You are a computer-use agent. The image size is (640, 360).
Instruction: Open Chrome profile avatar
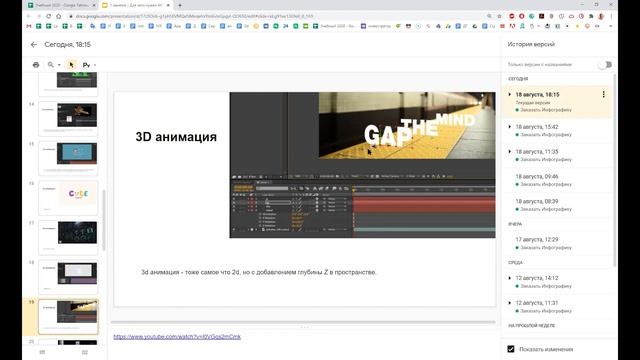[601, 16]
